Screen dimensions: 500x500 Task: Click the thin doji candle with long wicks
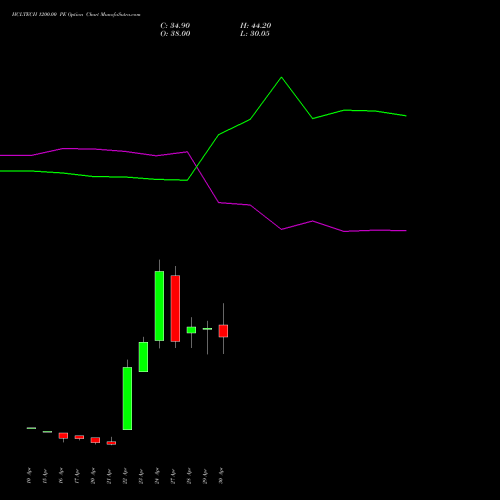pos(207,329)
